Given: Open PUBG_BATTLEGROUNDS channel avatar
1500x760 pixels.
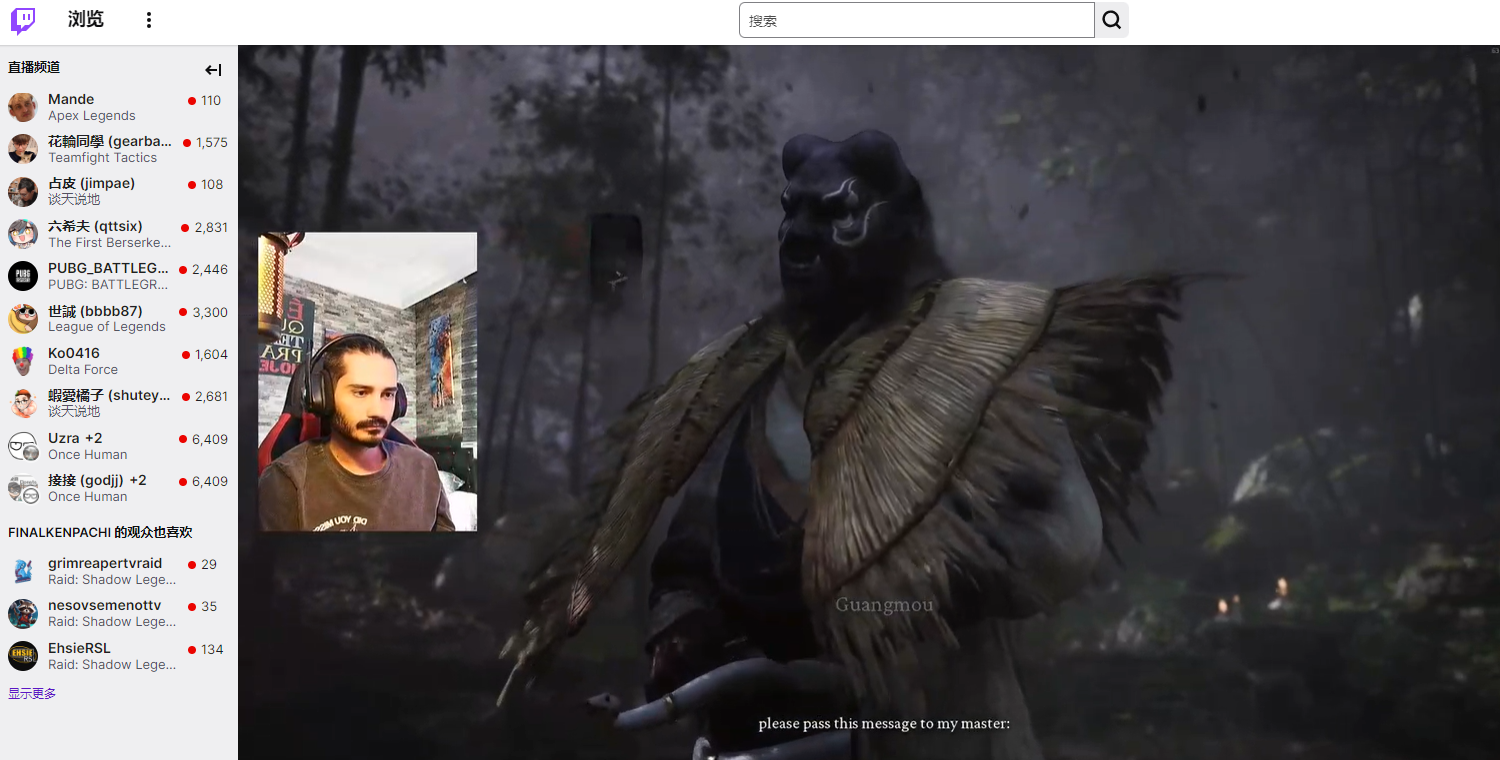Looking at the screenshot, I should 23,276.
